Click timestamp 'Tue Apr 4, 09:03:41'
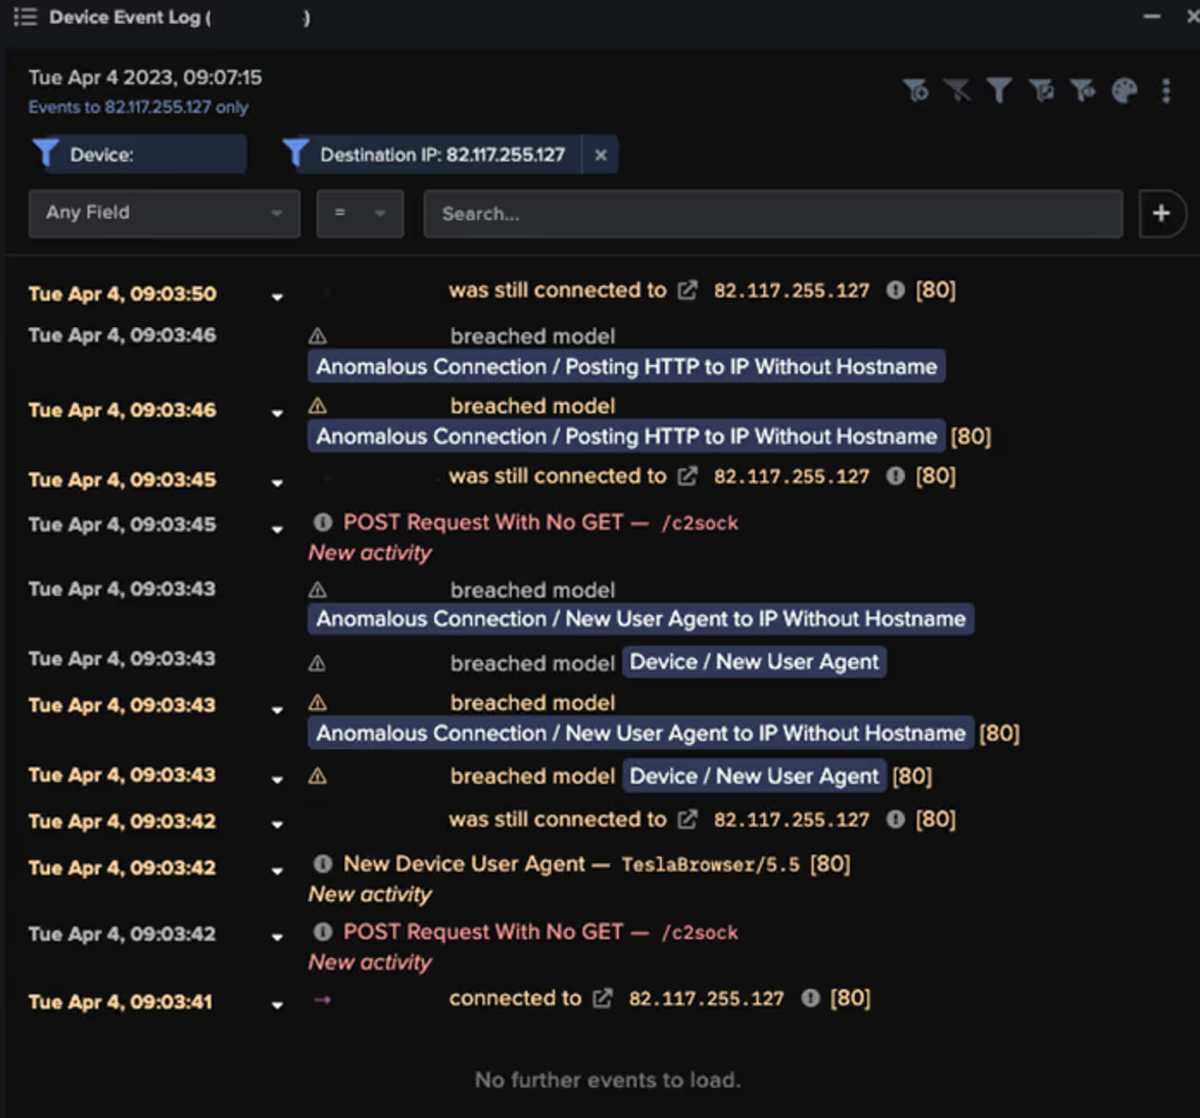Image resolution: width=1200 pixels, height=1118 pixels. (120, 1002)
